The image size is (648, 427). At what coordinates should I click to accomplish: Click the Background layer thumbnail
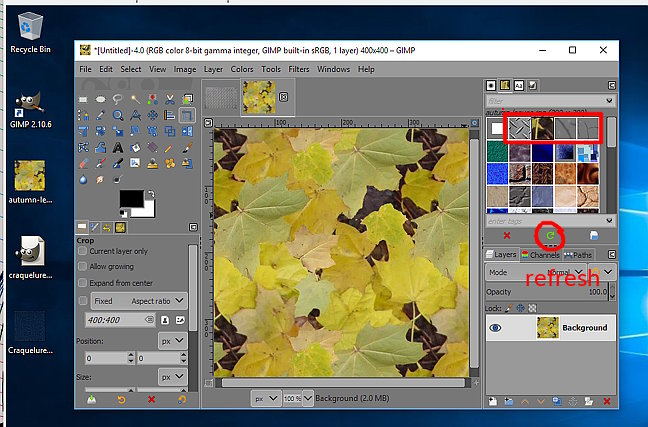coord(548,327)
